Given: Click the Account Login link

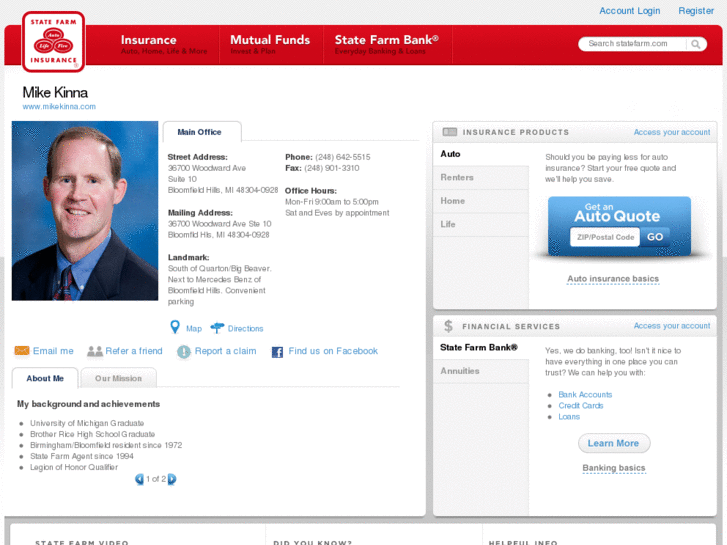Looking at the screenshot, I should coord(629,11).
